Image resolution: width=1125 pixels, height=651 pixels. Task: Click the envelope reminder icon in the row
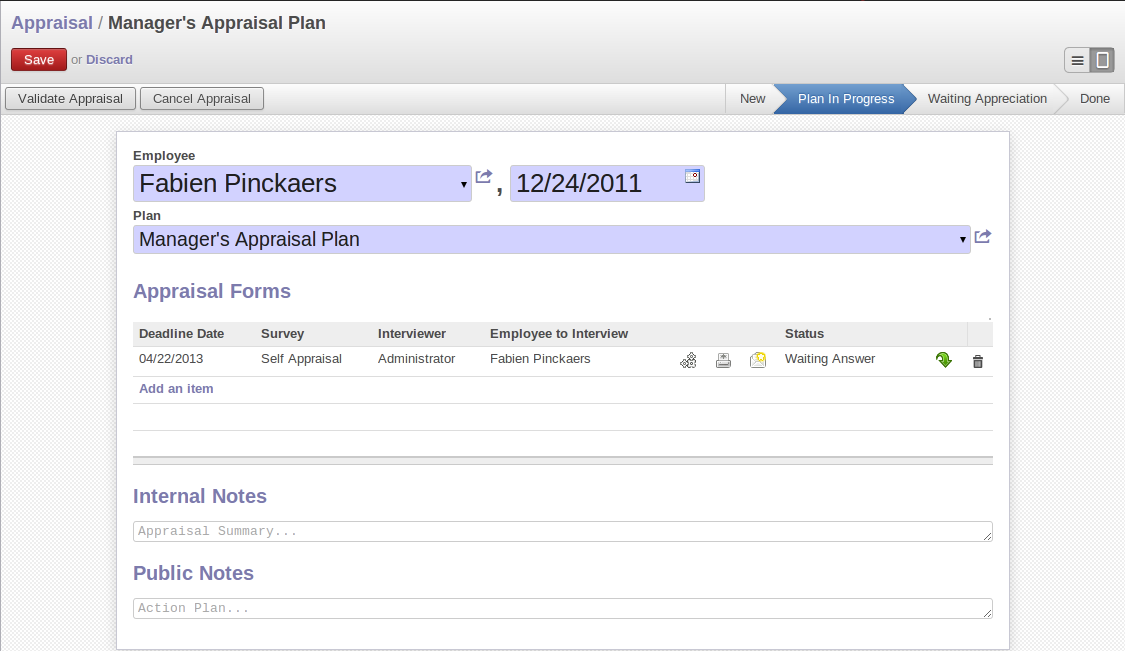pos(758,360)
